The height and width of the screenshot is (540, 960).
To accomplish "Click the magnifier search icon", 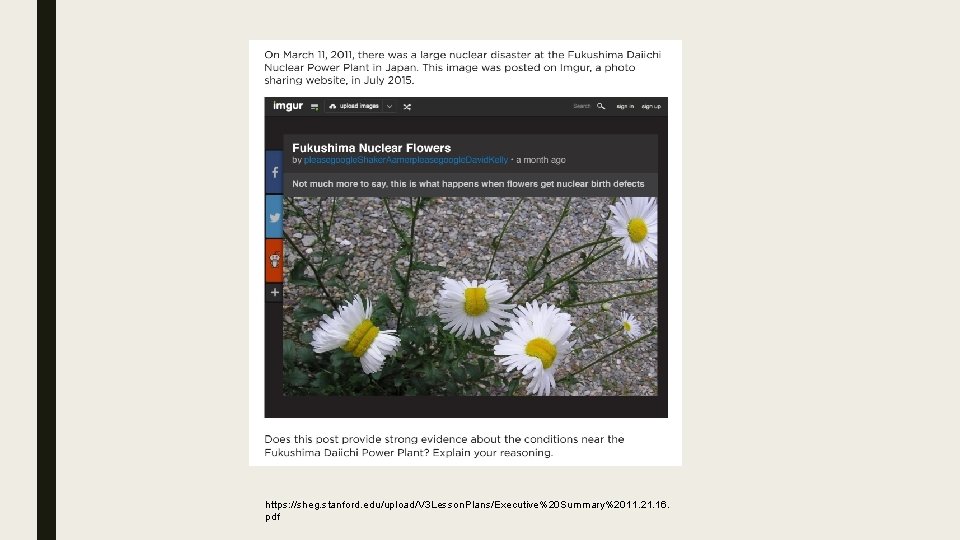I will (x=601, y=106).
